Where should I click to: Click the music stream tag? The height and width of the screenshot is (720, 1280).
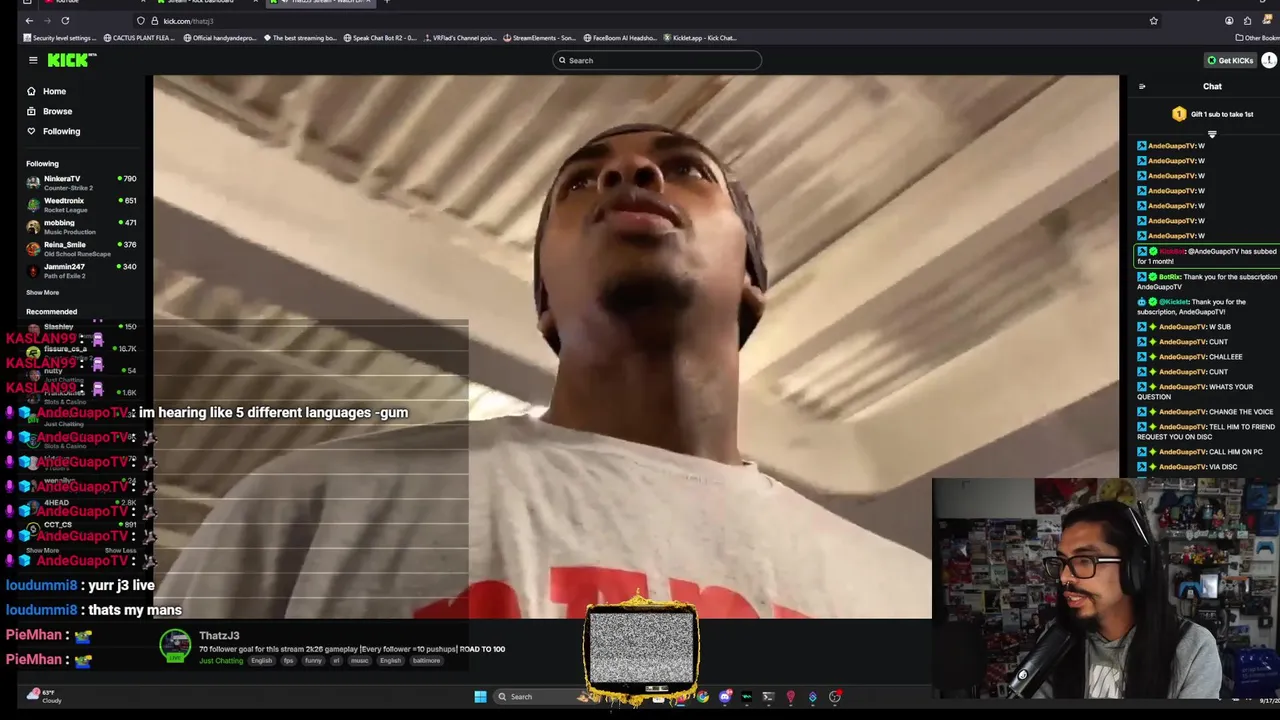359,661
